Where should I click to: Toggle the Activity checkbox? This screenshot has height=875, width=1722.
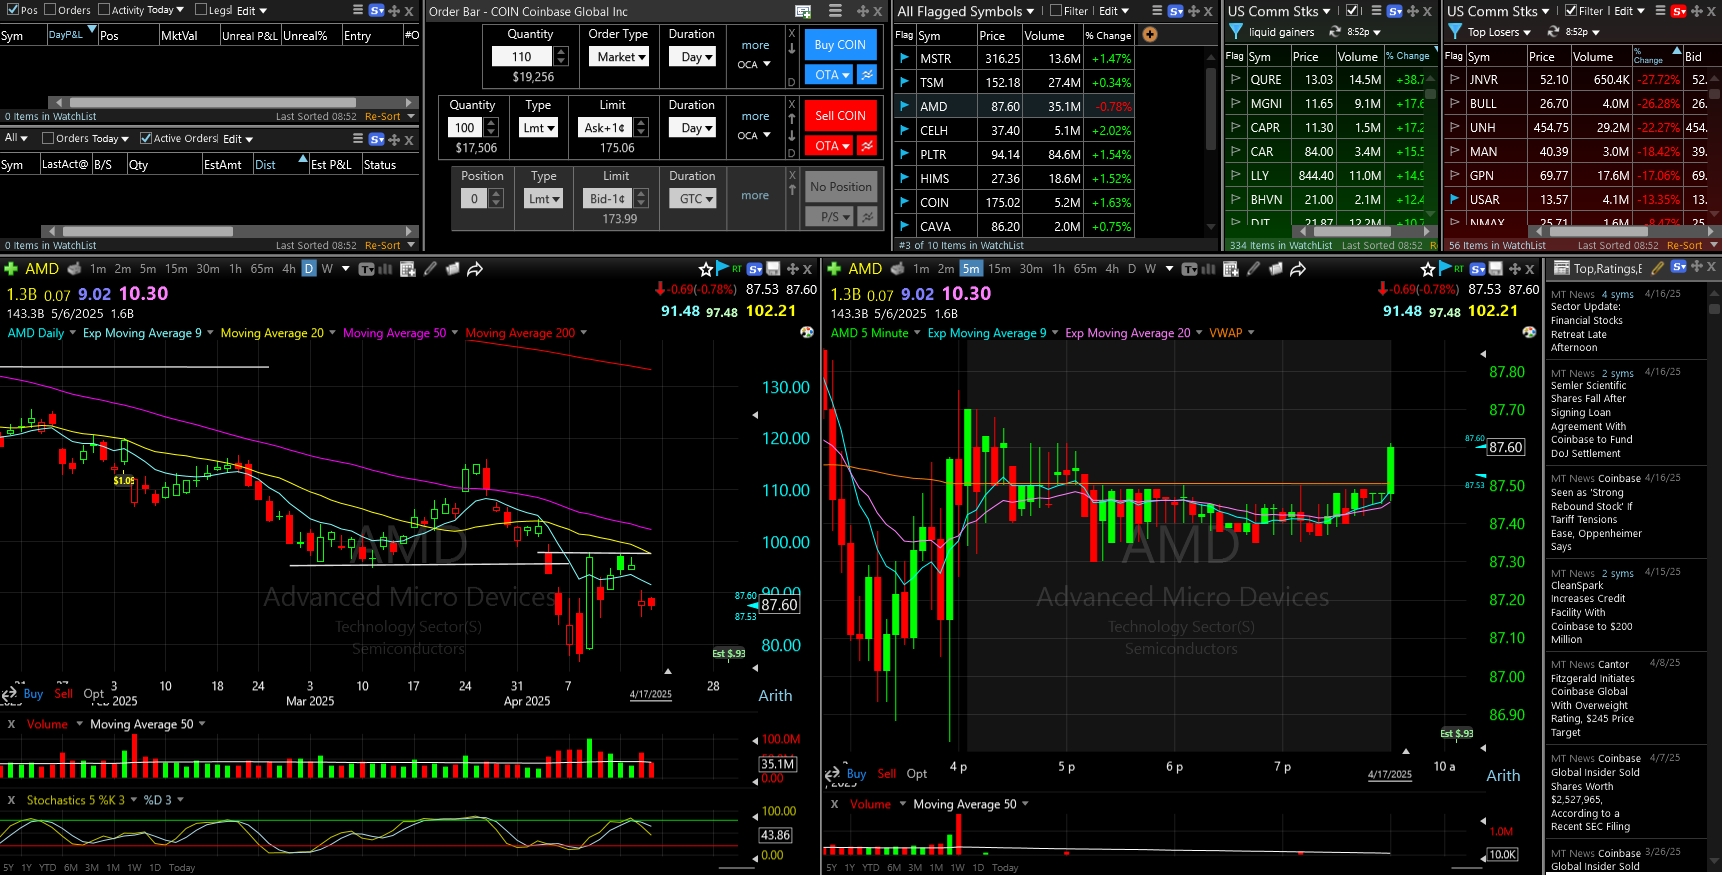pos(104,10)
